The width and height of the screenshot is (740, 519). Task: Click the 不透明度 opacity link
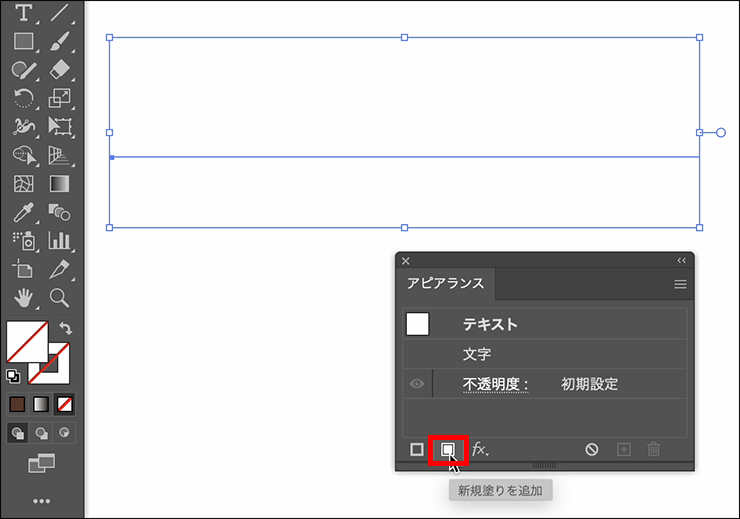click(x=494, y=384)
